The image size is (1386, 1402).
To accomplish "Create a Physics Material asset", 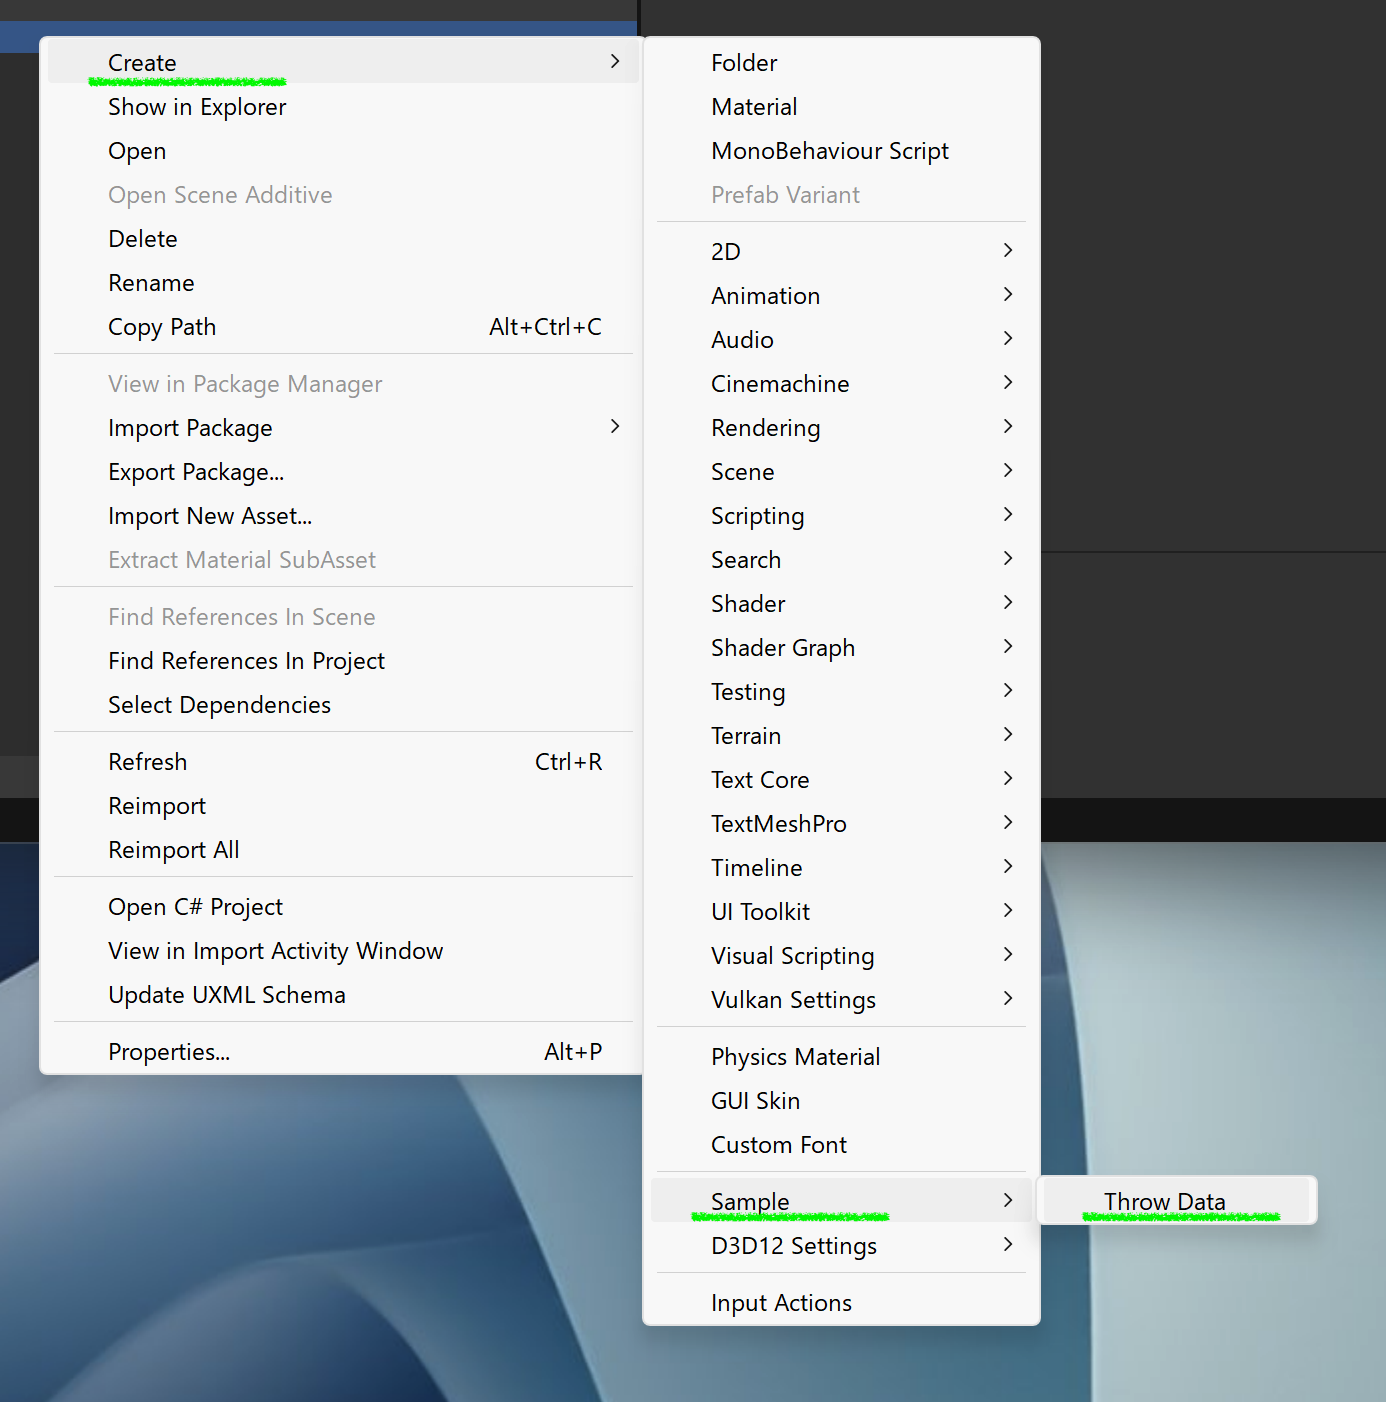I will 795,1057.
